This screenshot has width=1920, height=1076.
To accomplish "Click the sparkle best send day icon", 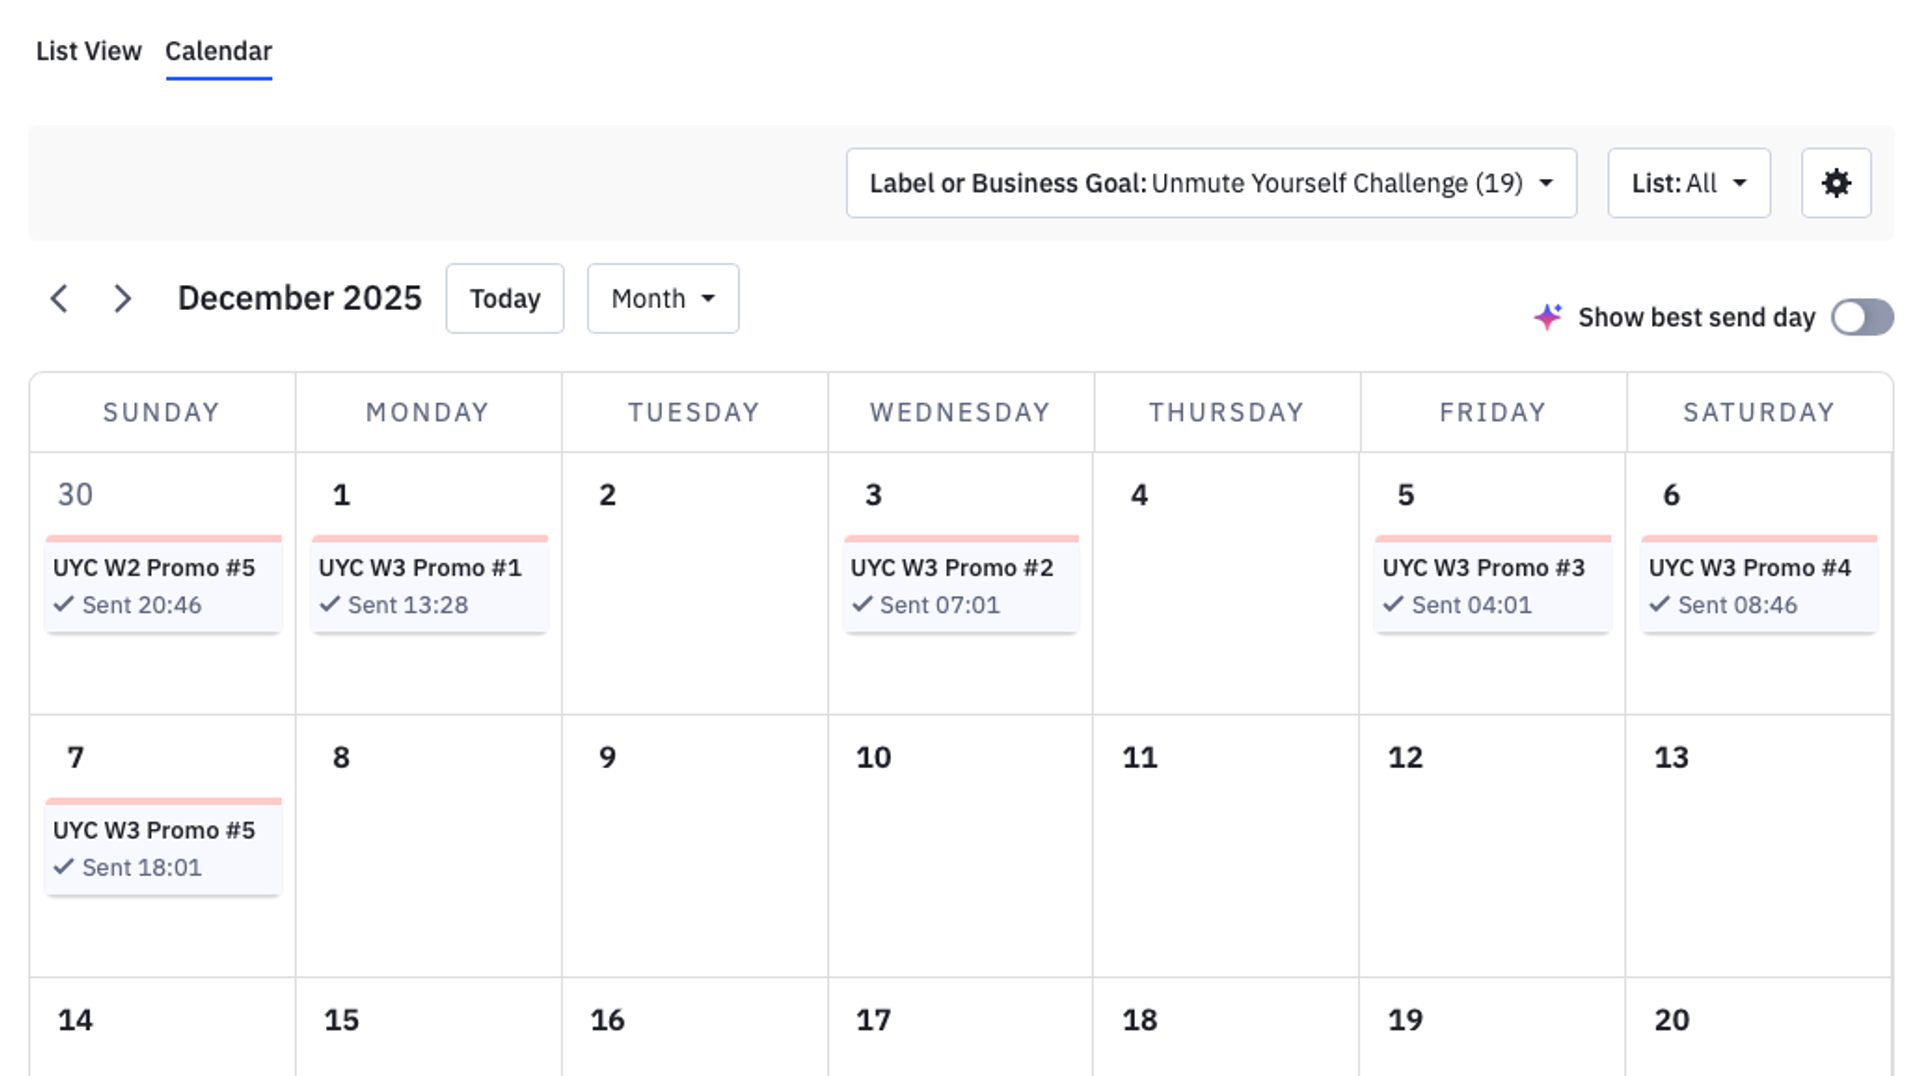I will pyautogui.click(x=1547, y=317).
